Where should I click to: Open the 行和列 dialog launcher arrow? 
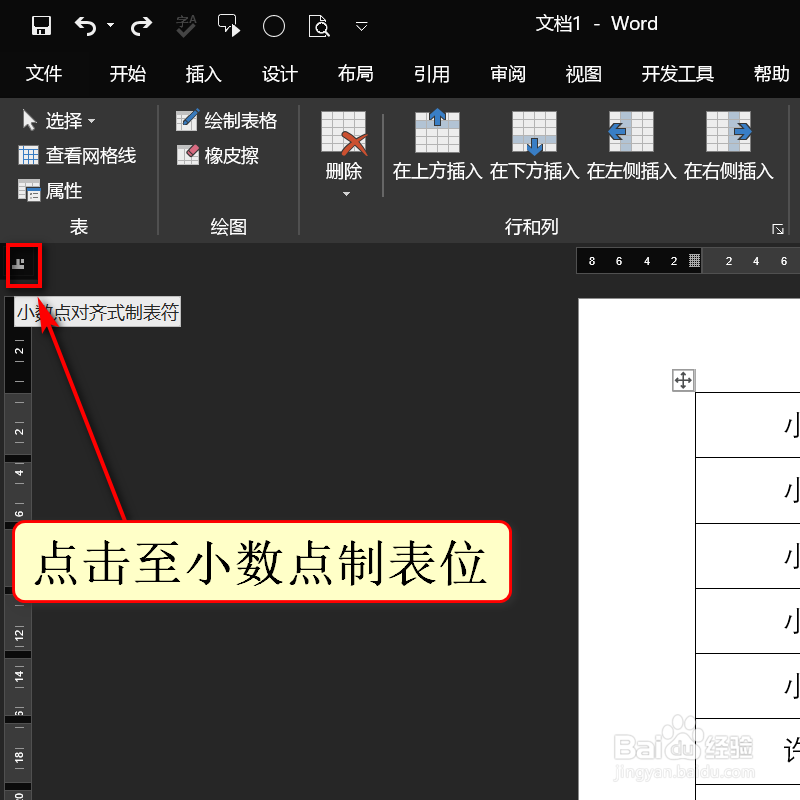click(779, 228)
